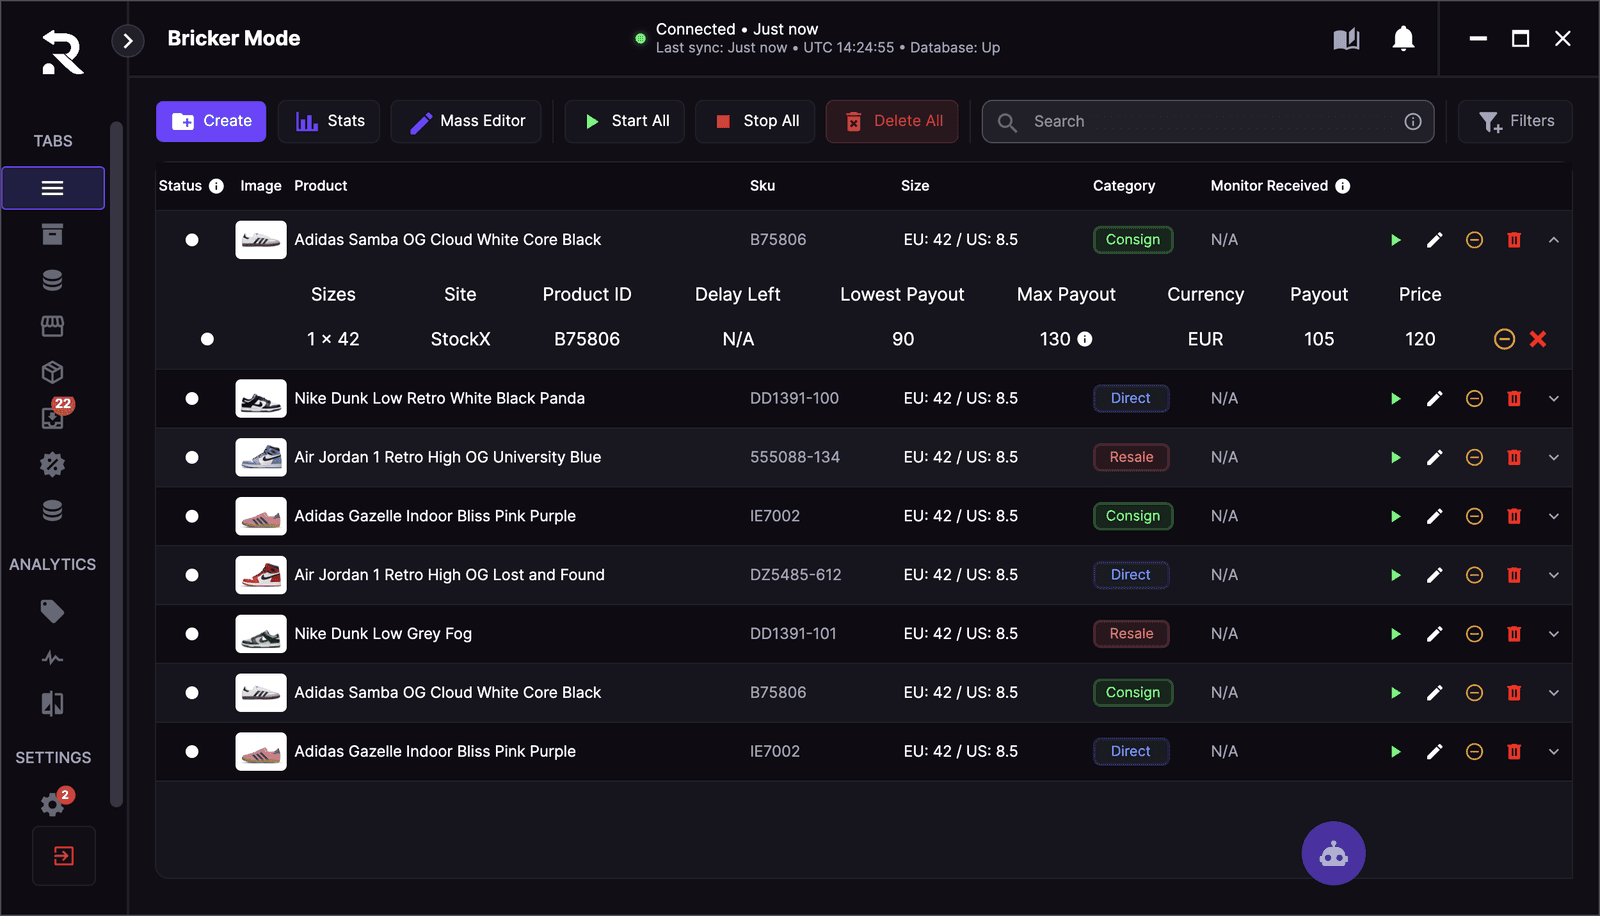This screenshot has width=1600, height=916.
Task: Click minus circle on the StockX sub-row
Action: click(x=1504, y=339)
